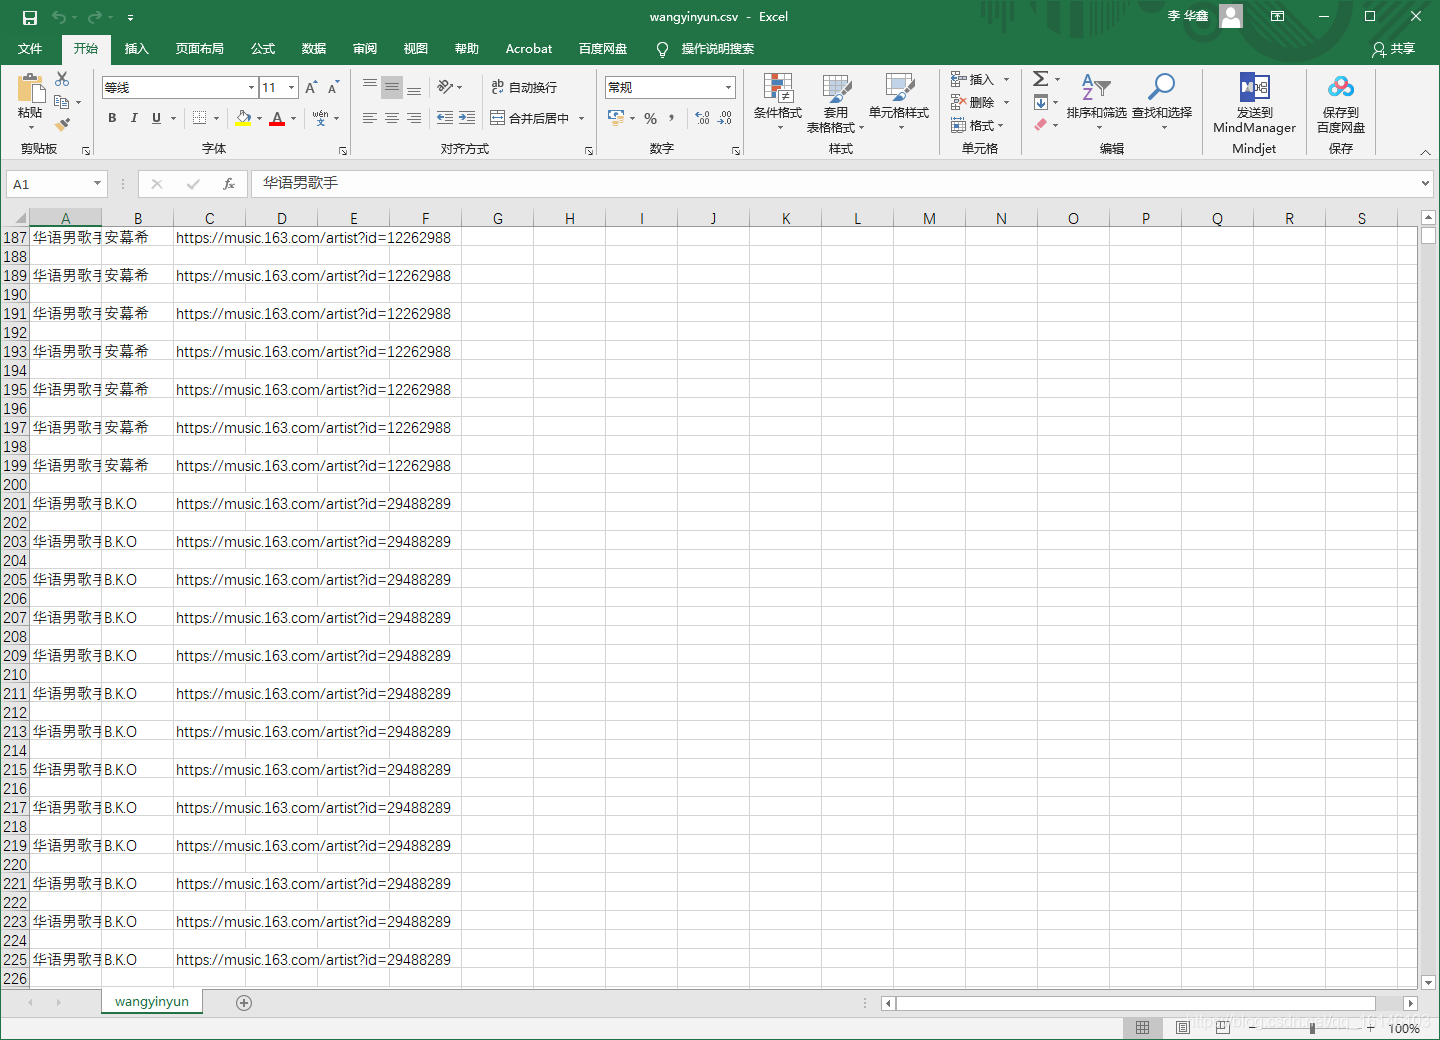Click the decrease indent icon
The width and height of the screenshot is (1440, 1040).
(445, 118)
